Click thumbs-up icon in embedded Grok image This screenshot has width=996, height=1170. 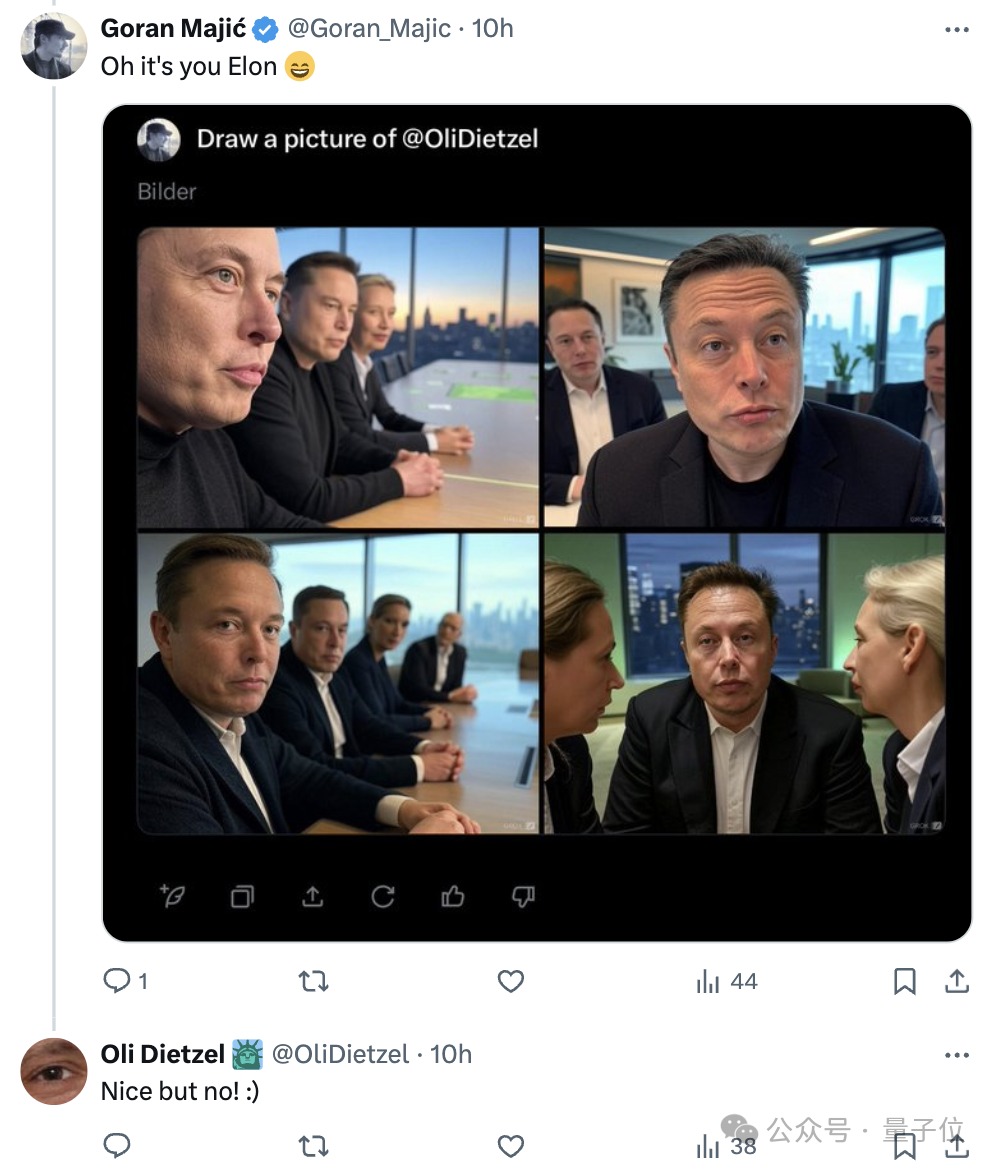click(453, 895)
